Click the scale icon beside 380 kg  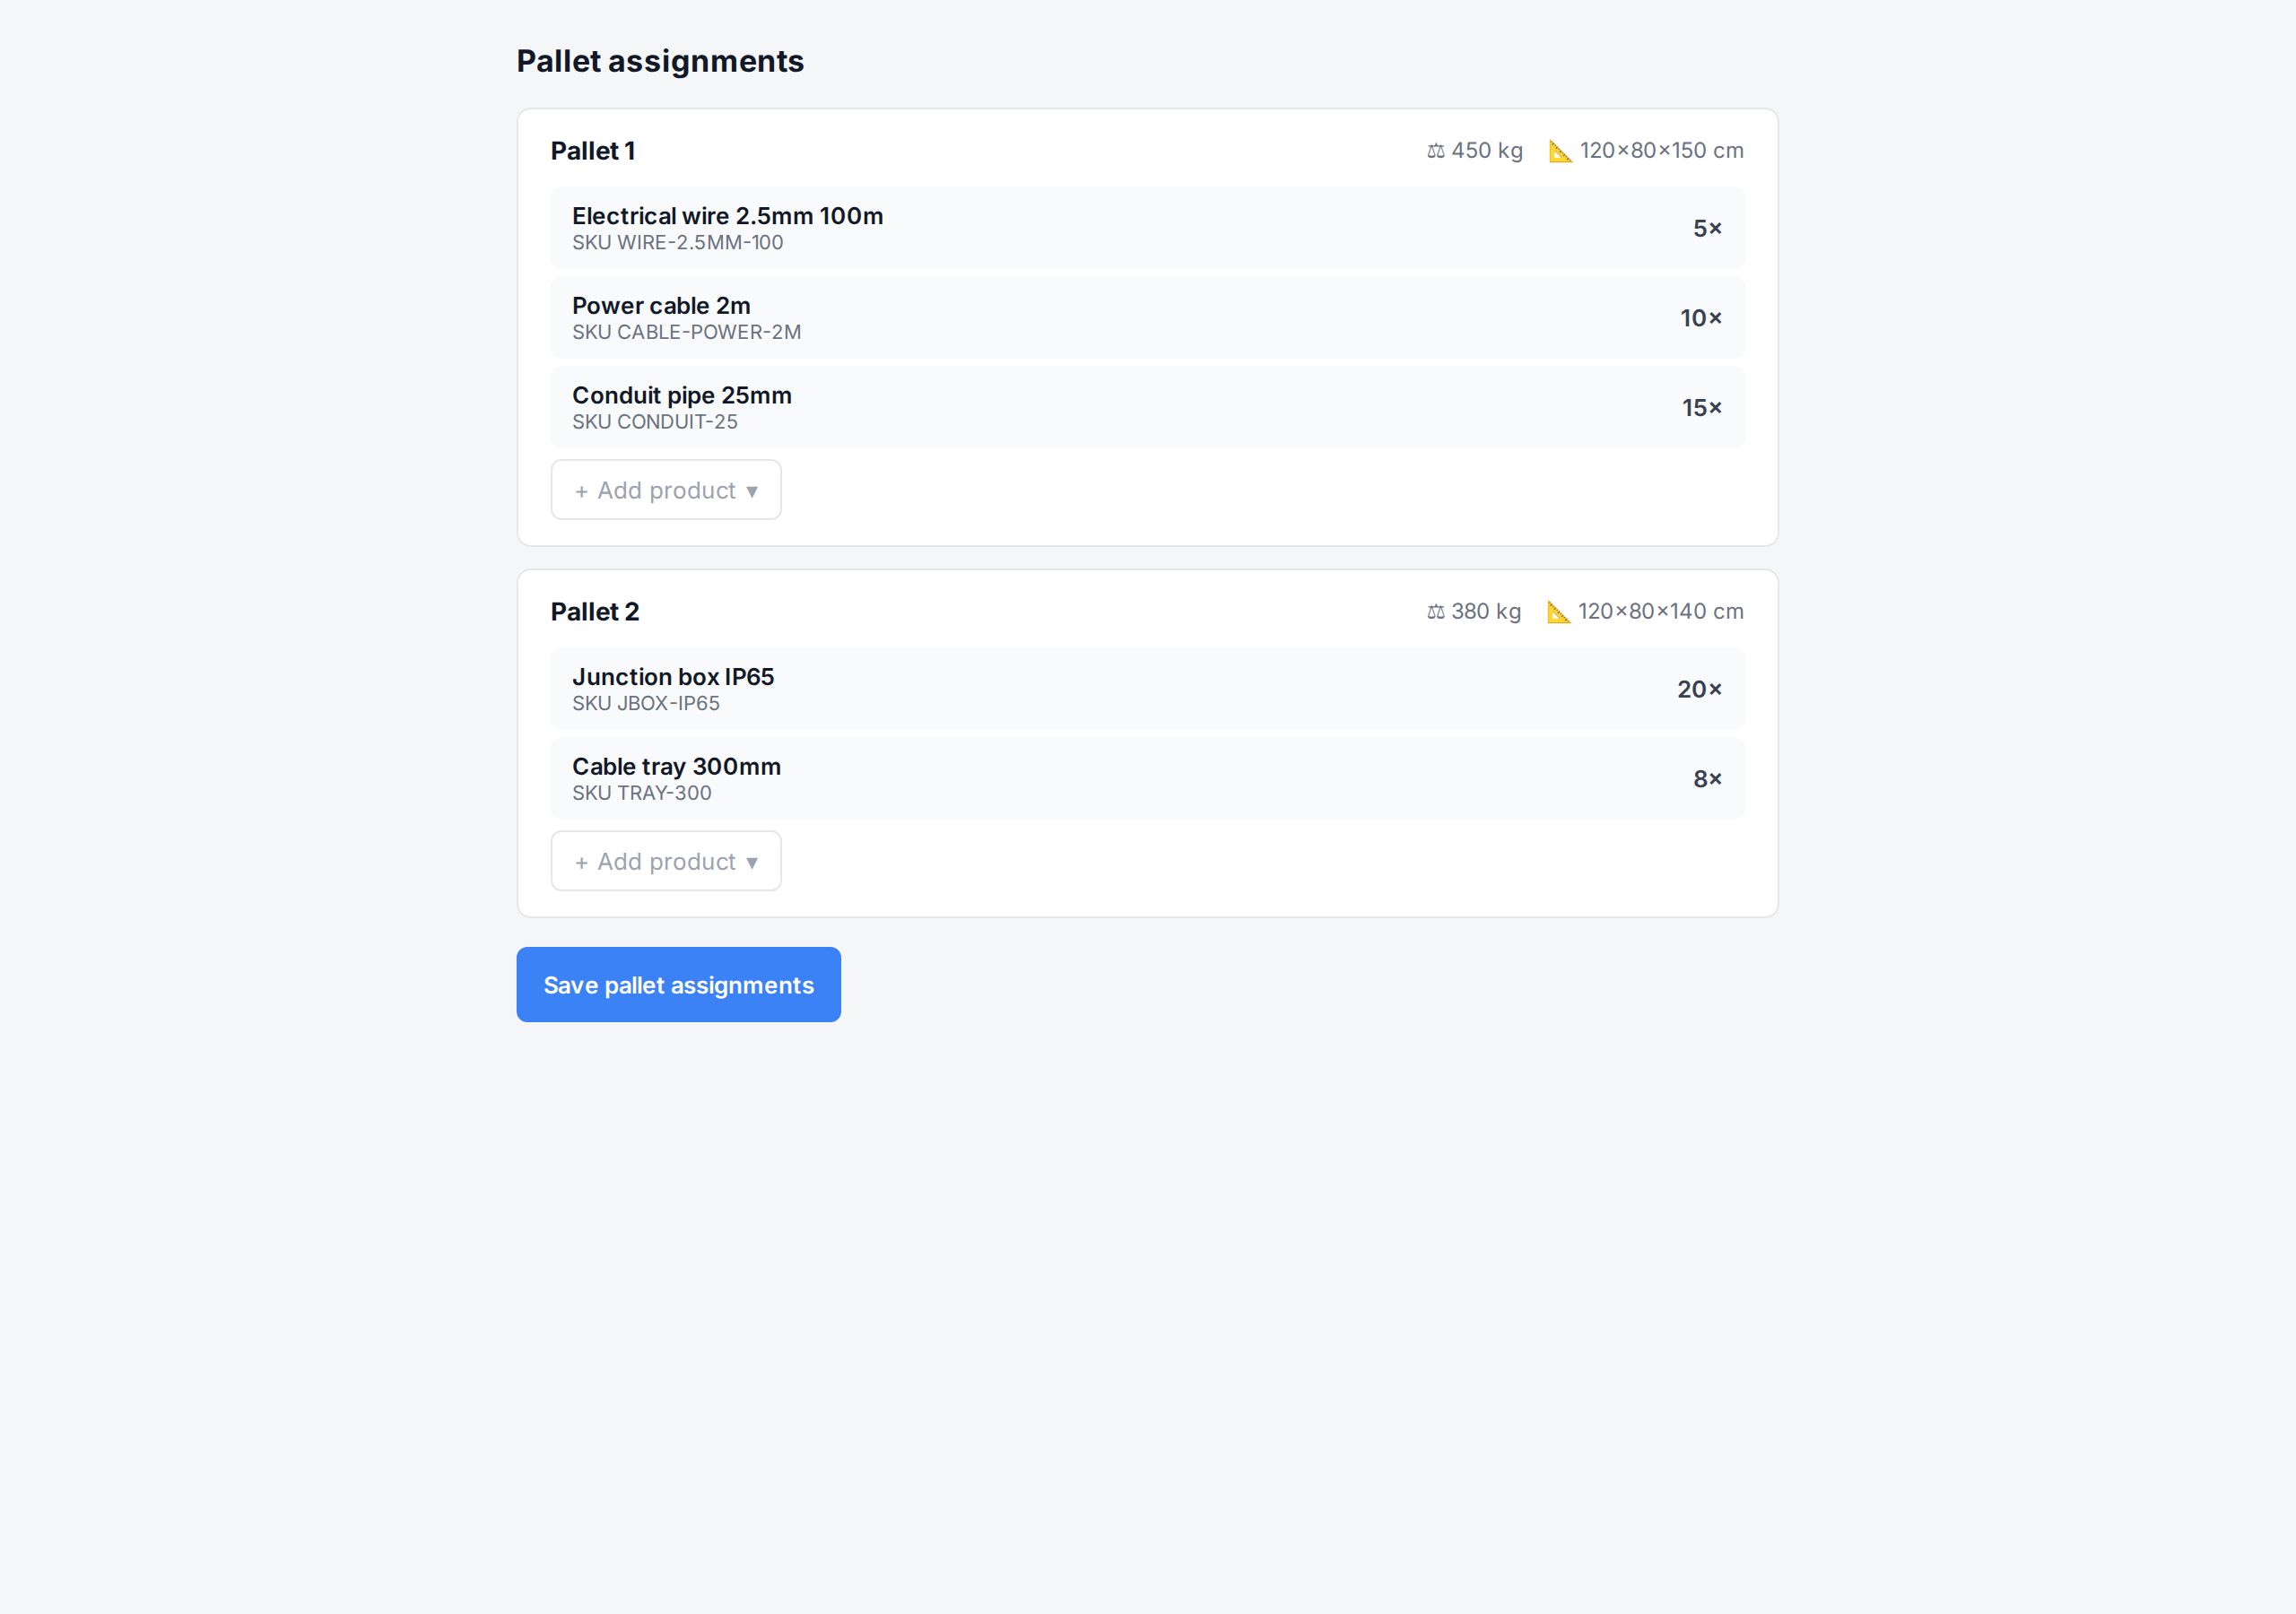1436,612
